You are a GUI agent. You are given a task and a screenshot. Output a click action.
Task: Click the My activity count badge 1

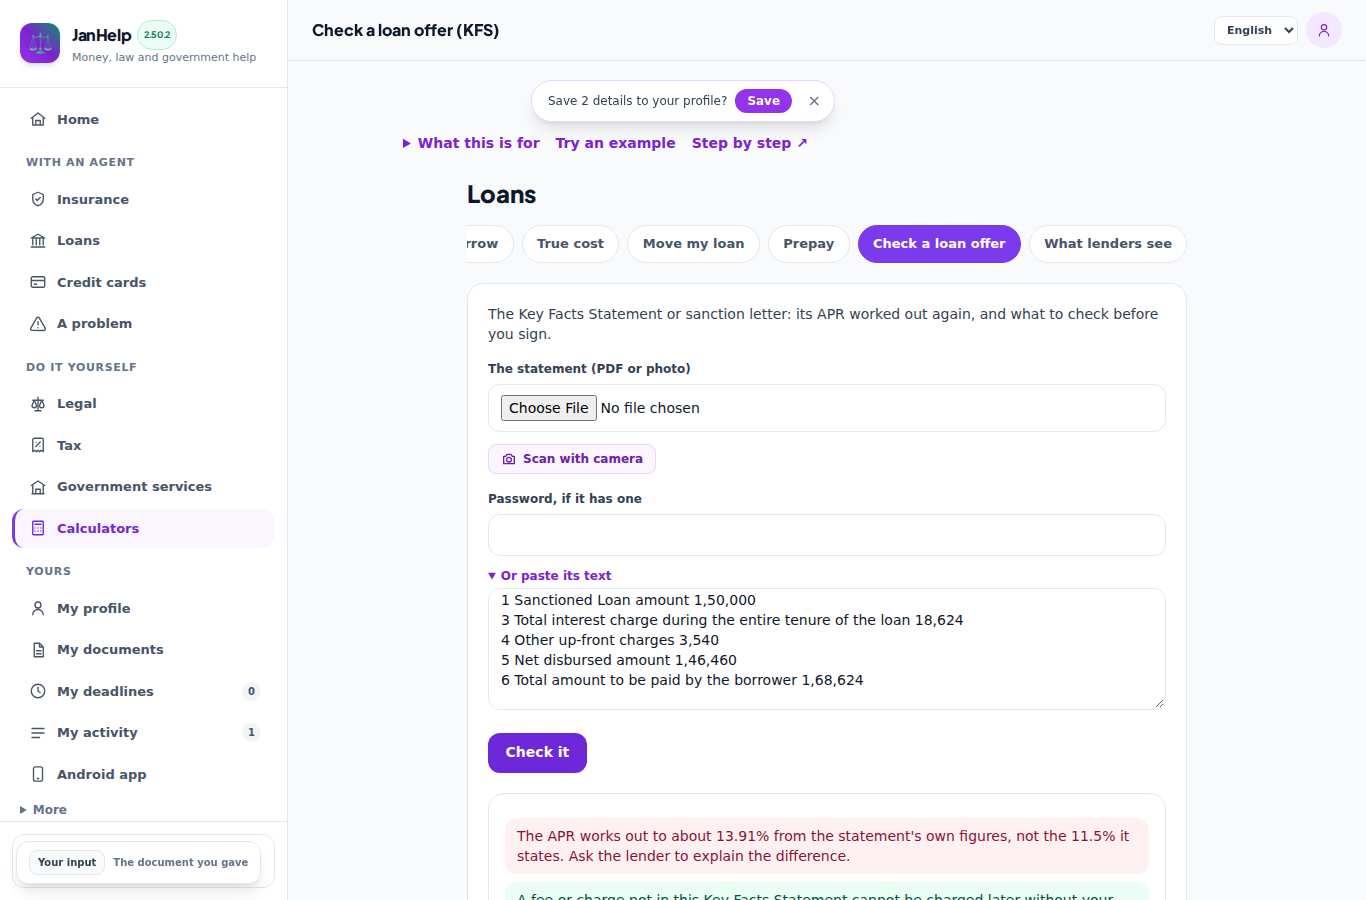point(251,732)
